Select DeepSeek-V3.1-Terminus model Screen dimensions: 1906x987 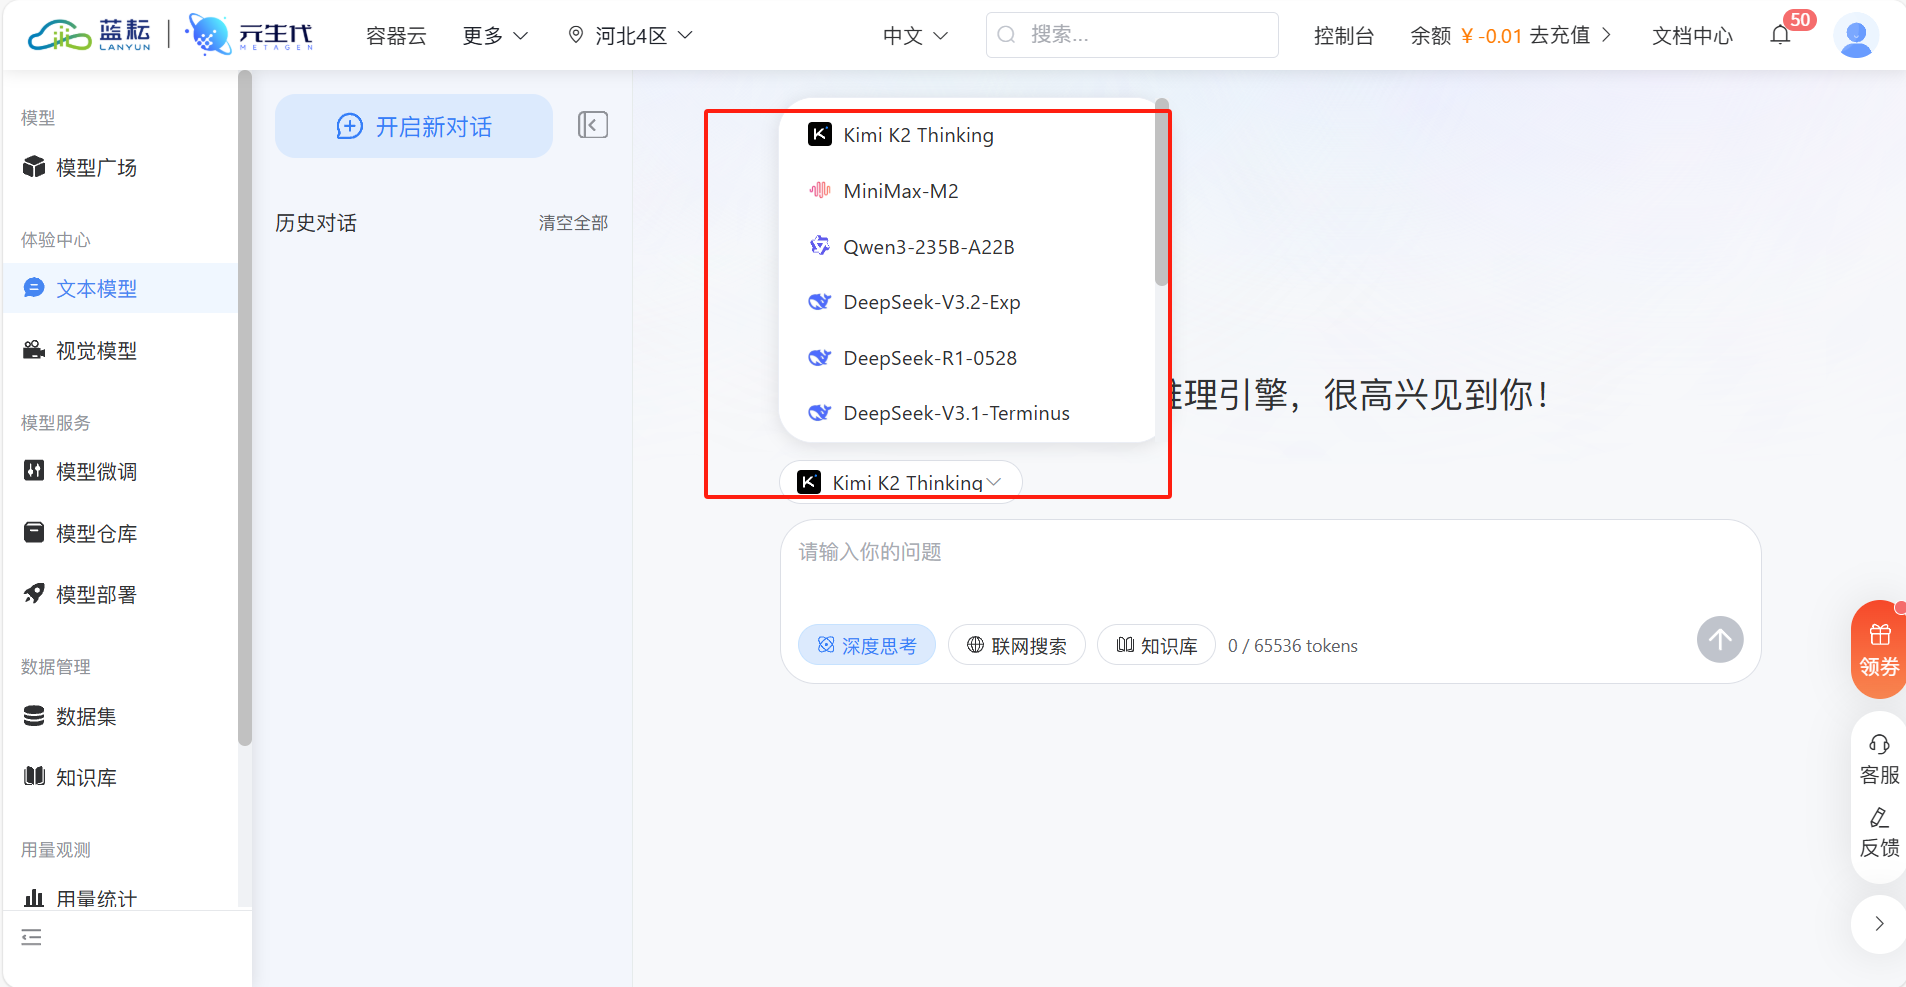[966, 412]
